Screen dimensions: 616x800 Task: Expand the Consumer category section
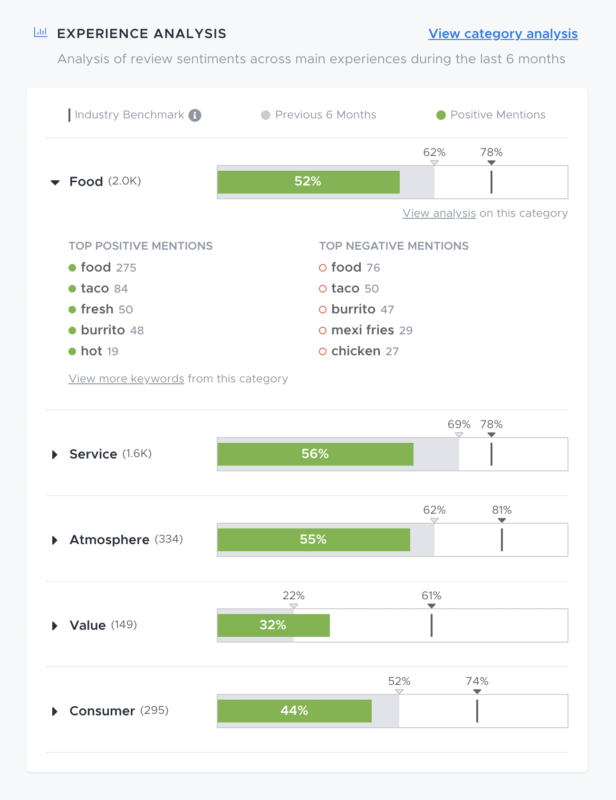point(54,710)
